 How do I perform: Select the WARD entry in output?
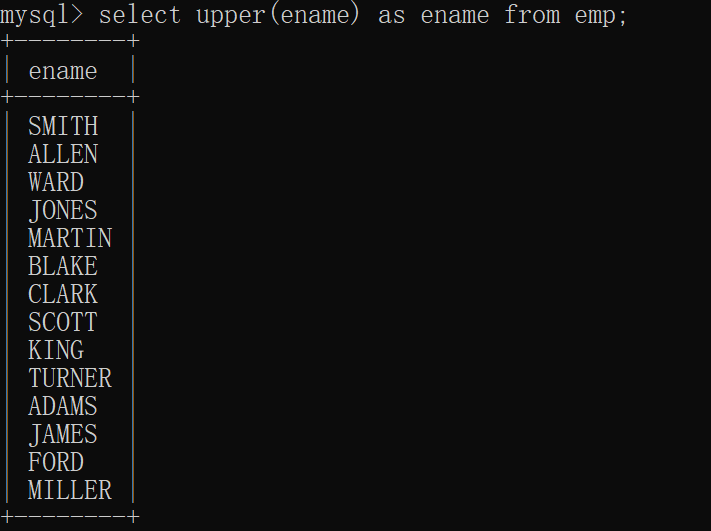(x=56, y=182)
